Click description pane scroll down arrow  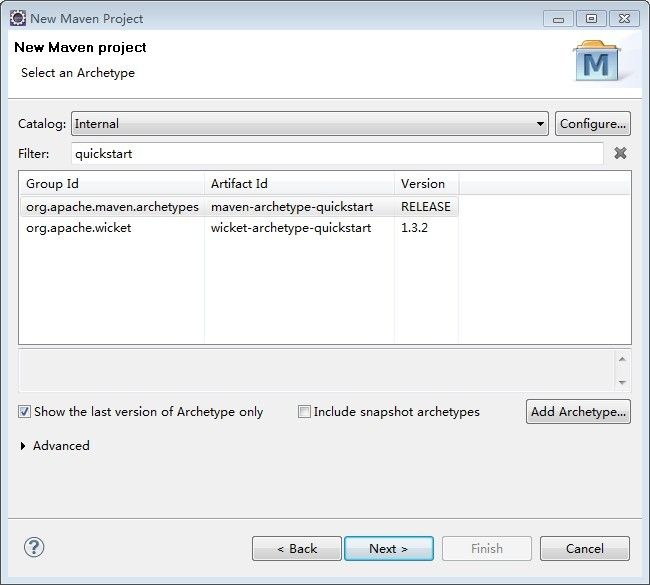coord(622,382)
